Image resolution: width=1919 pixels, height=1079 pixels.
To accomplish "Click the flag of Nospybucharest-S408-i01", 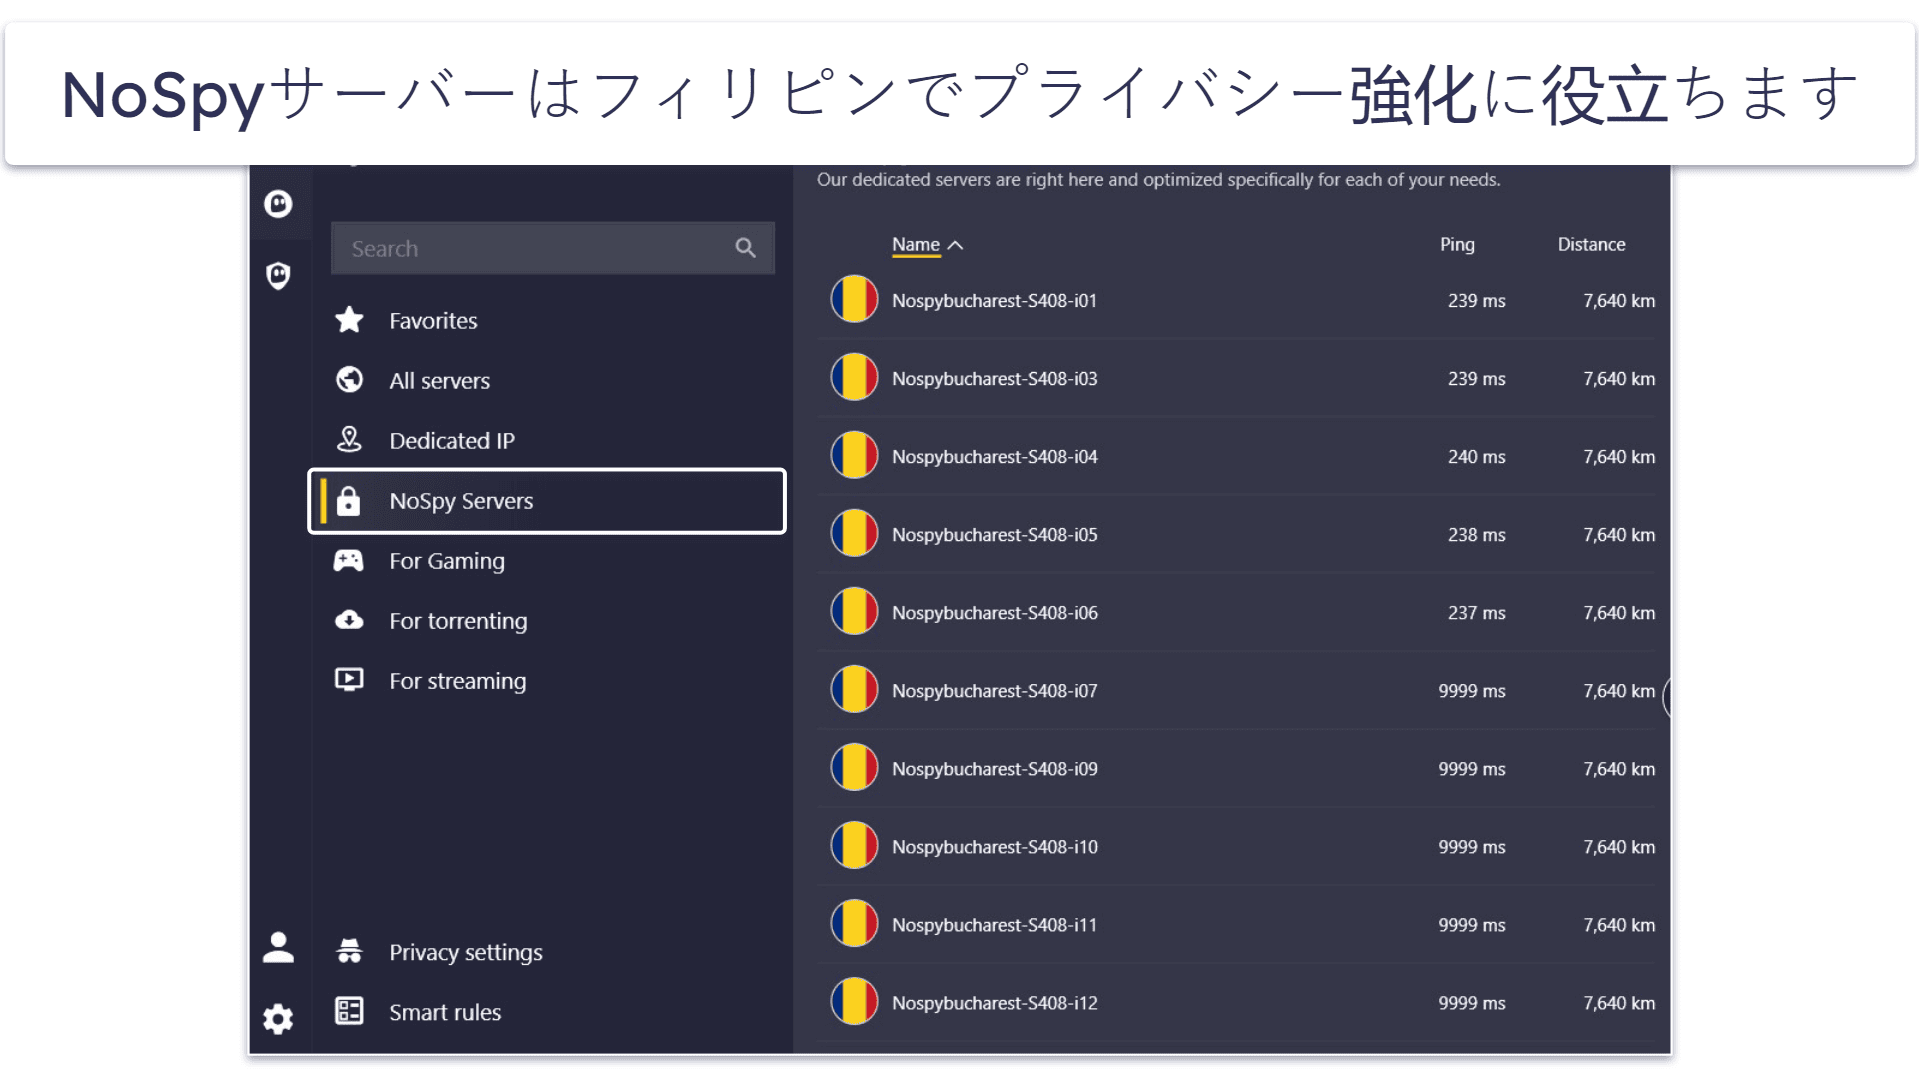I will (x=854, y=299).
